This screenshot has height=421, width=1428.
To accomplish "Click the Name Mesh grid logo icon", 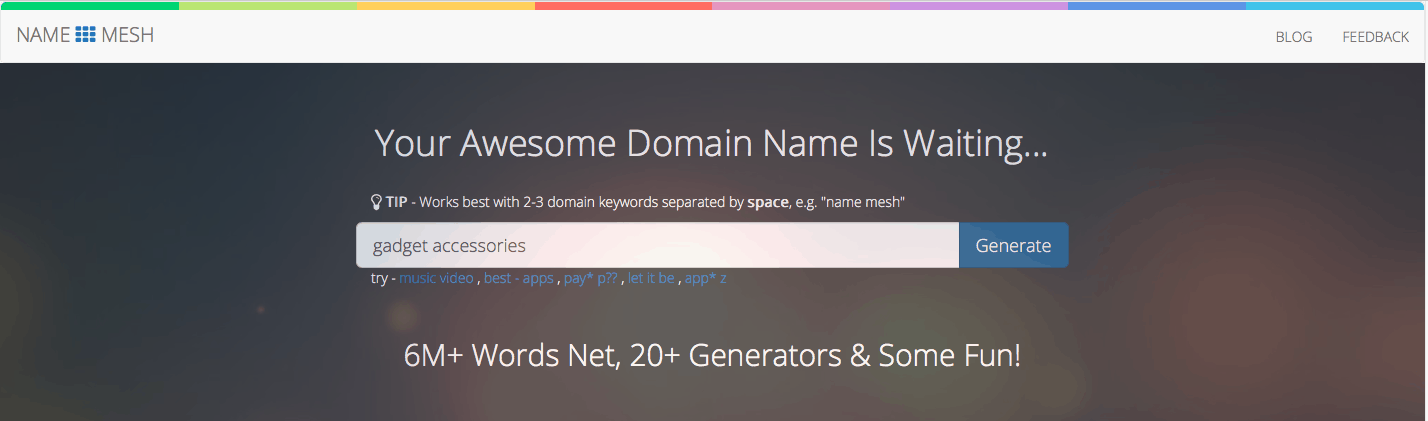I will [85, 36].
